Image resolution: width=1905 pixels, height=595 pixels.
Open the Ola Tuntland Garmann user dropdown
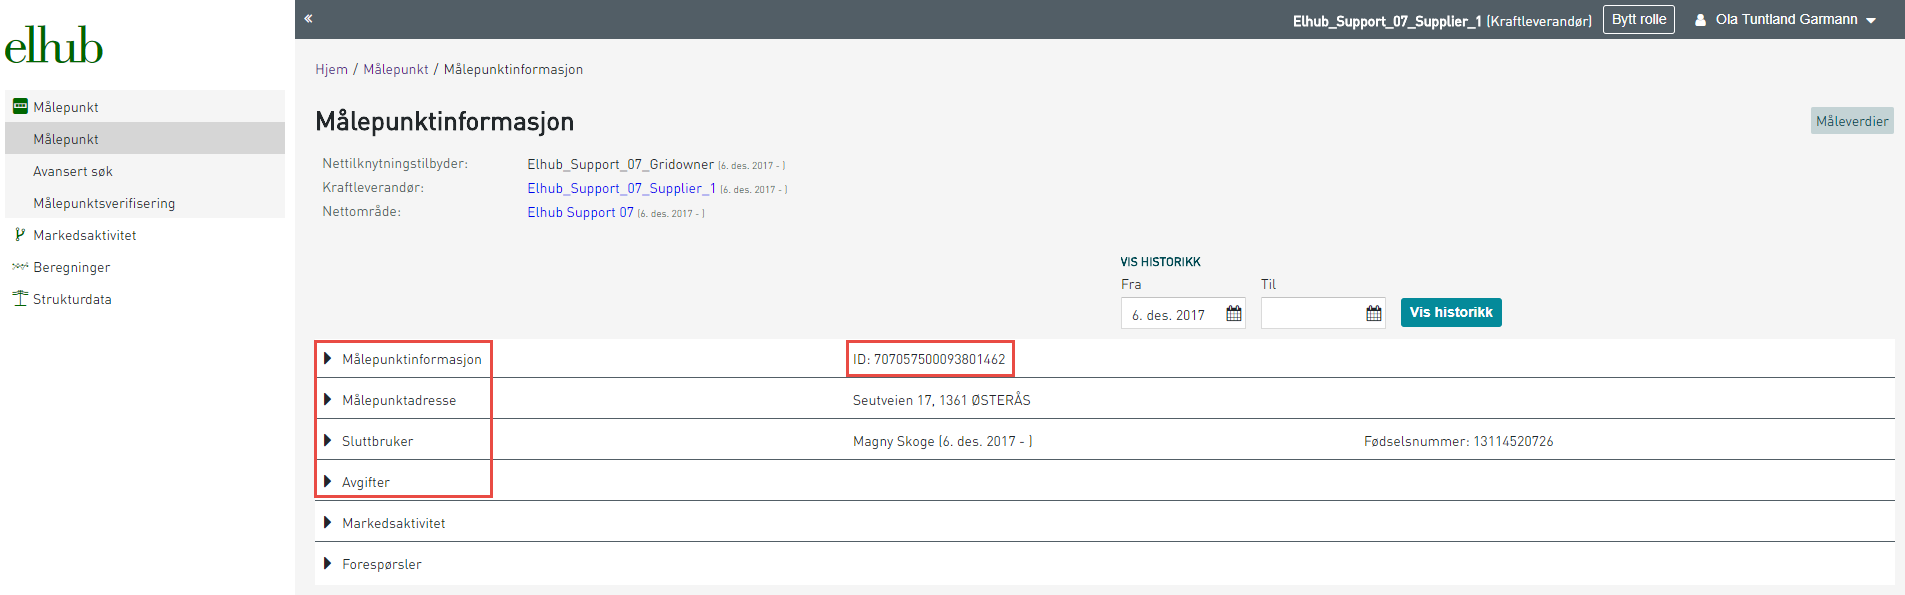[x=1785, y=19]
